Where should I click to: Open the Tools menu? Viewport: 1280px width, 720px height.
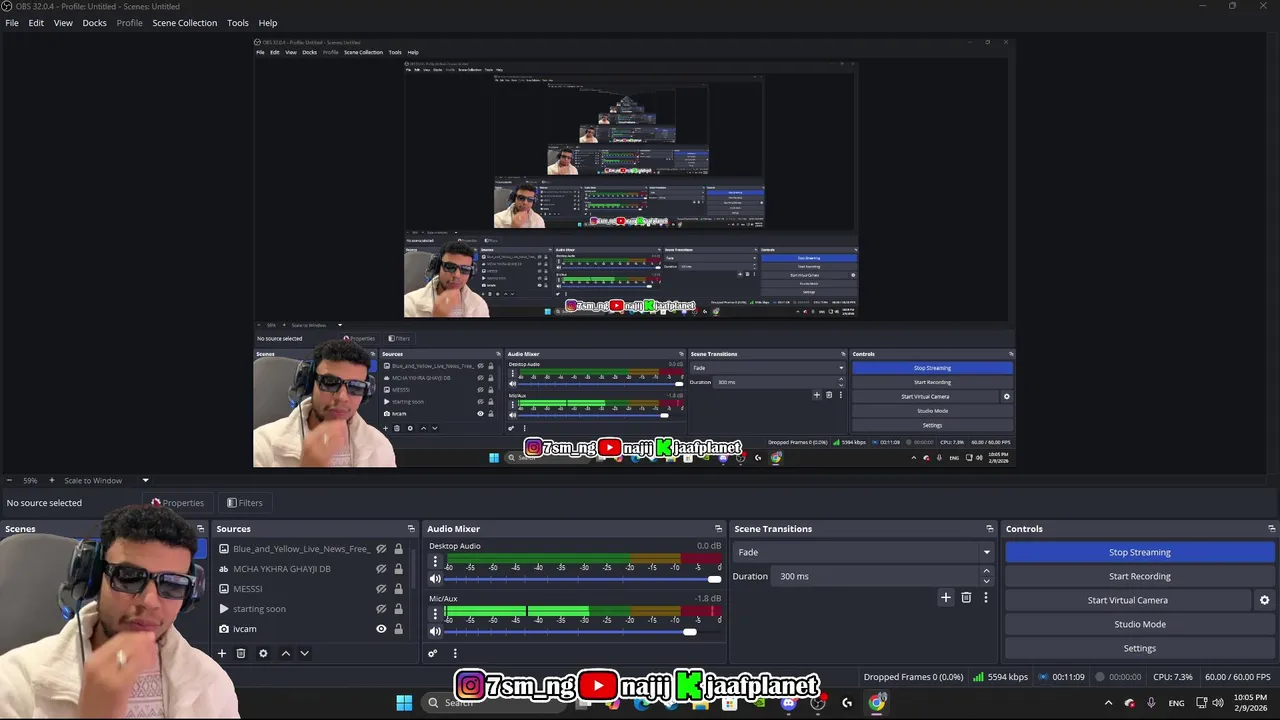[238, 23]
